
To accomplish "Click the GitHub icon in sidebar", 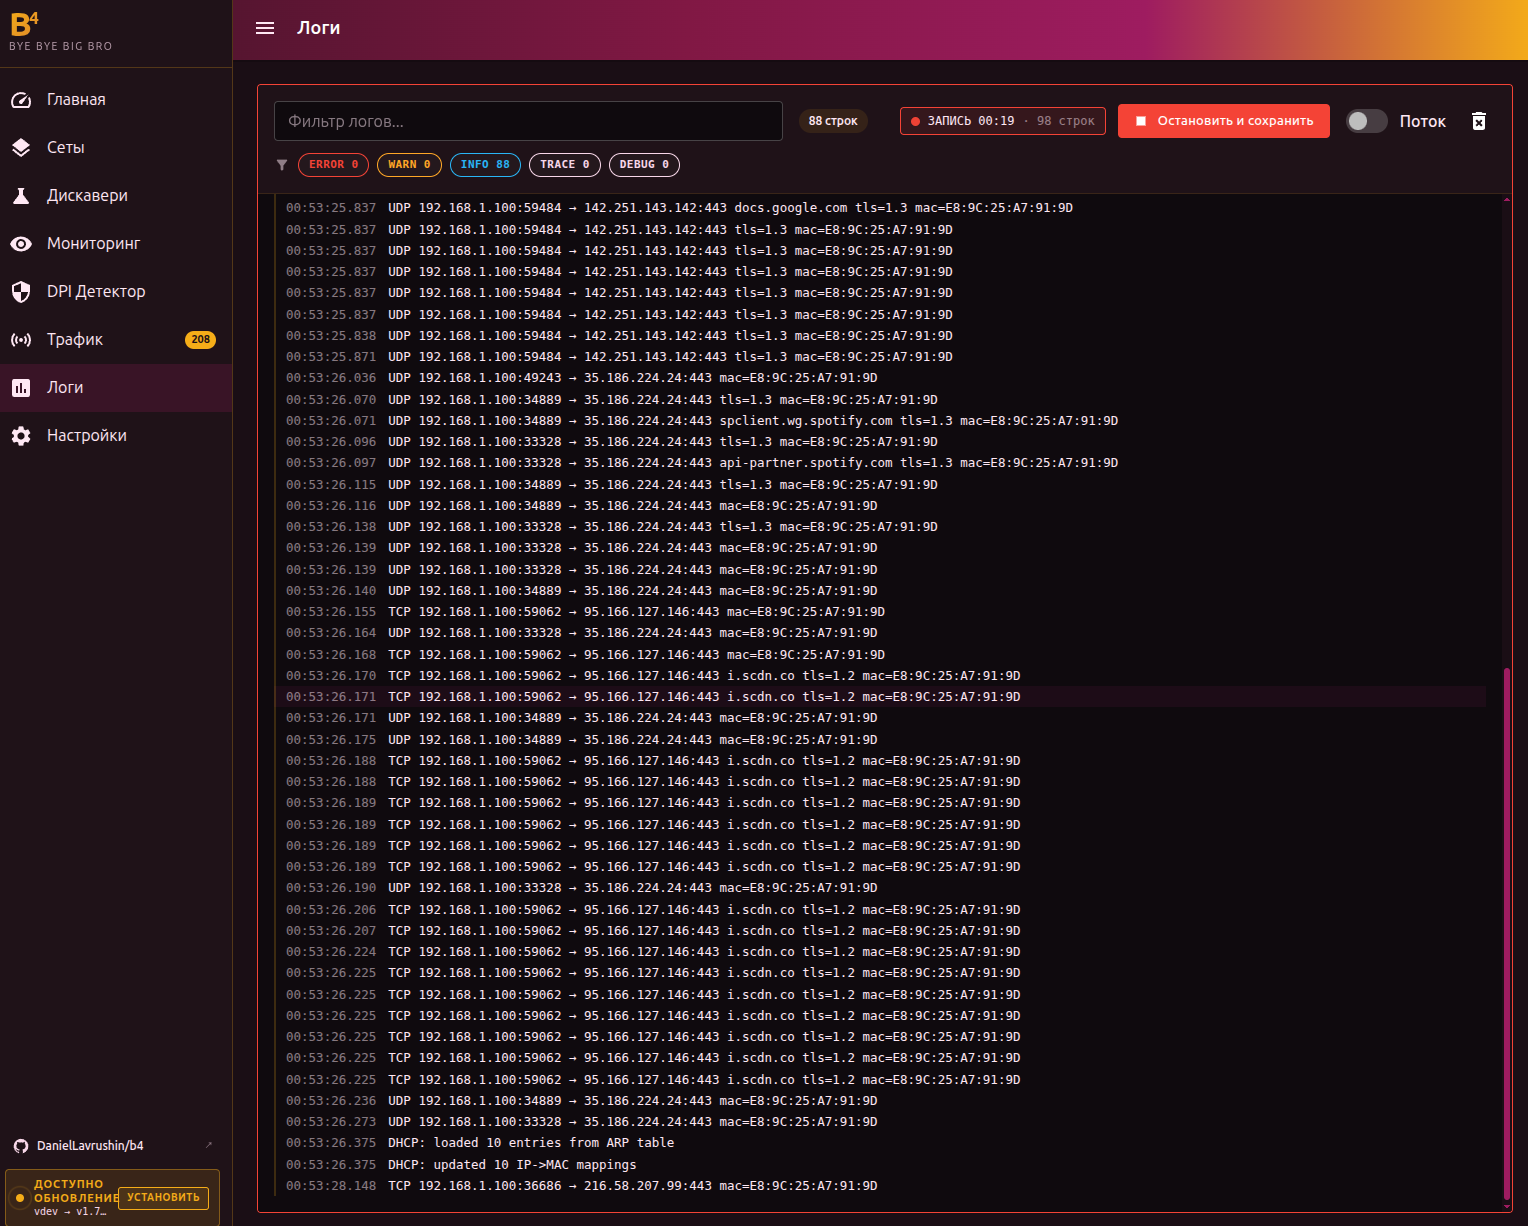I will tap(21, 1146).
